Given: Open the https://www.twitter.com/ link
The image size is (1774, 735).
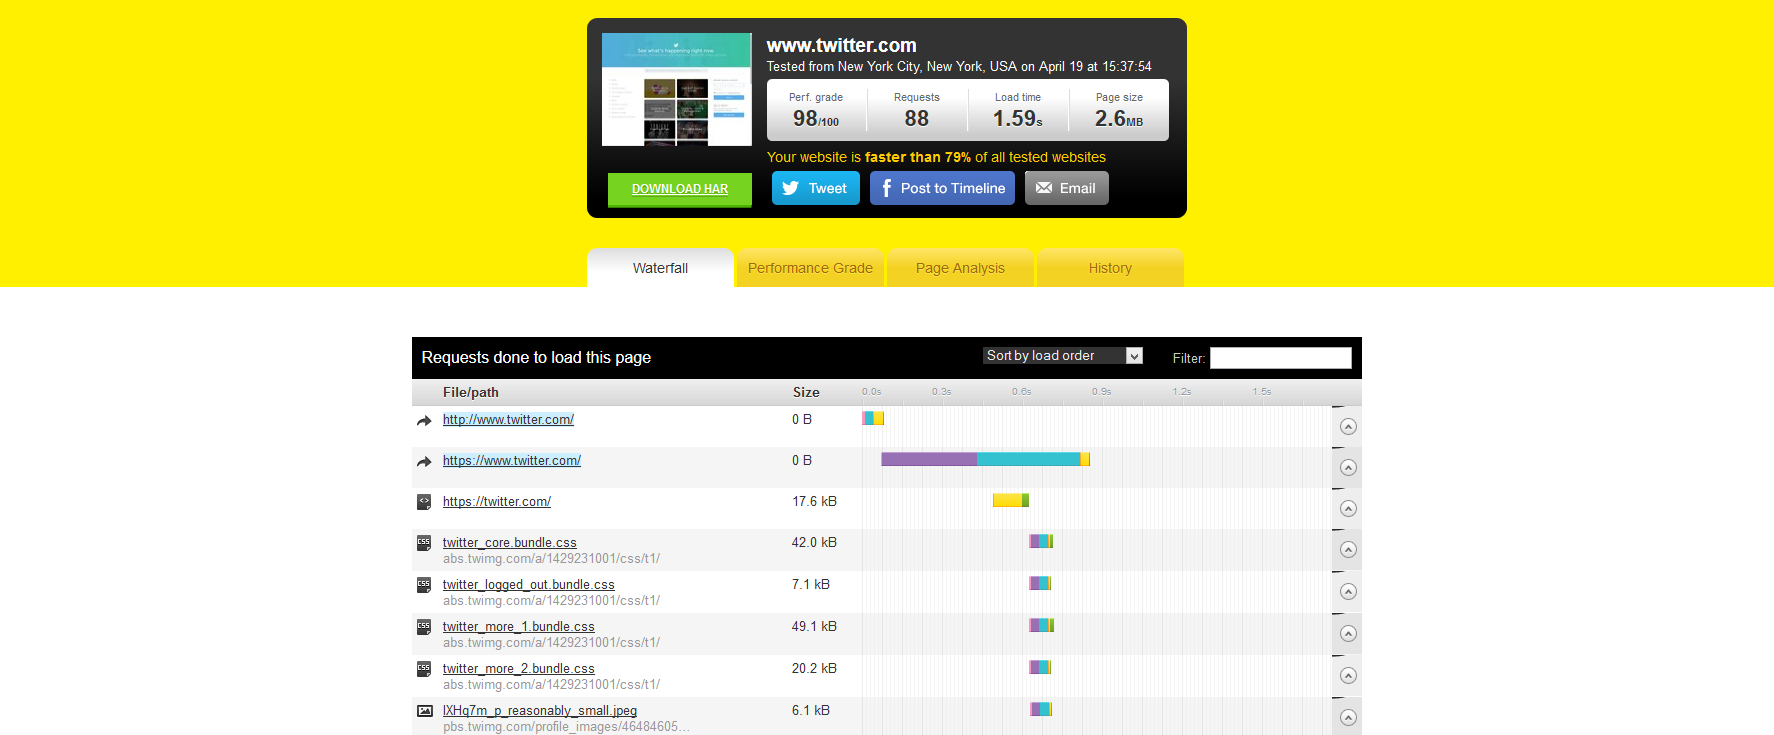Looking at the screenshot, I should pyautogui.click(x=512, y=461).
